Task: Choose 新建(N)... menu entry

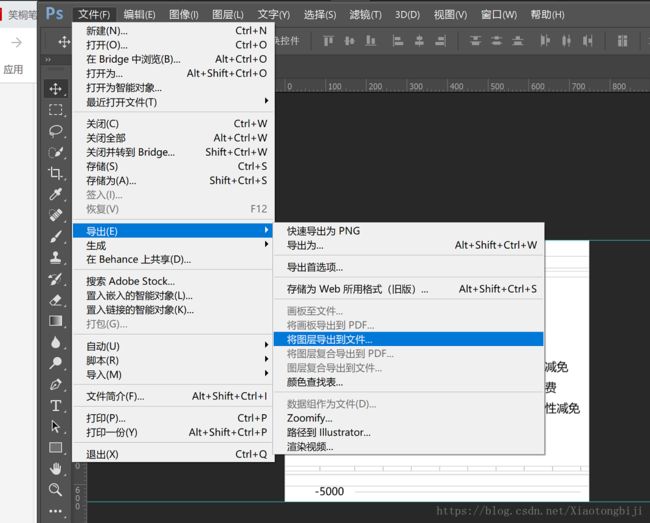Action: (173, 31)
